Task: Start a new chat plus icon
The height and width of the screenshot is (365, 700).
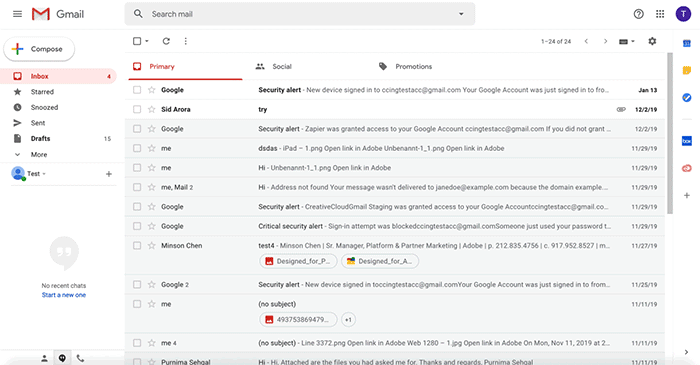Action: click(108, 174)
